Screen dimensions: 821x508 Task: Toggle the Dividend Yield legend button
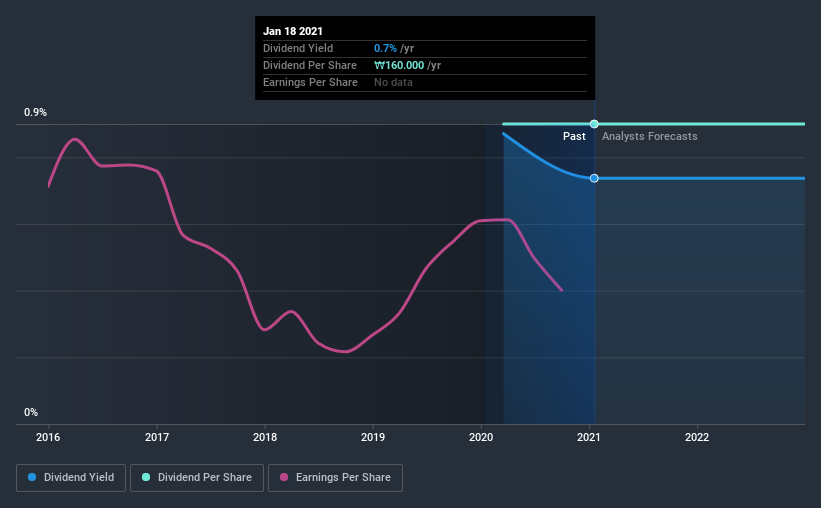click(x=71, y=478)
